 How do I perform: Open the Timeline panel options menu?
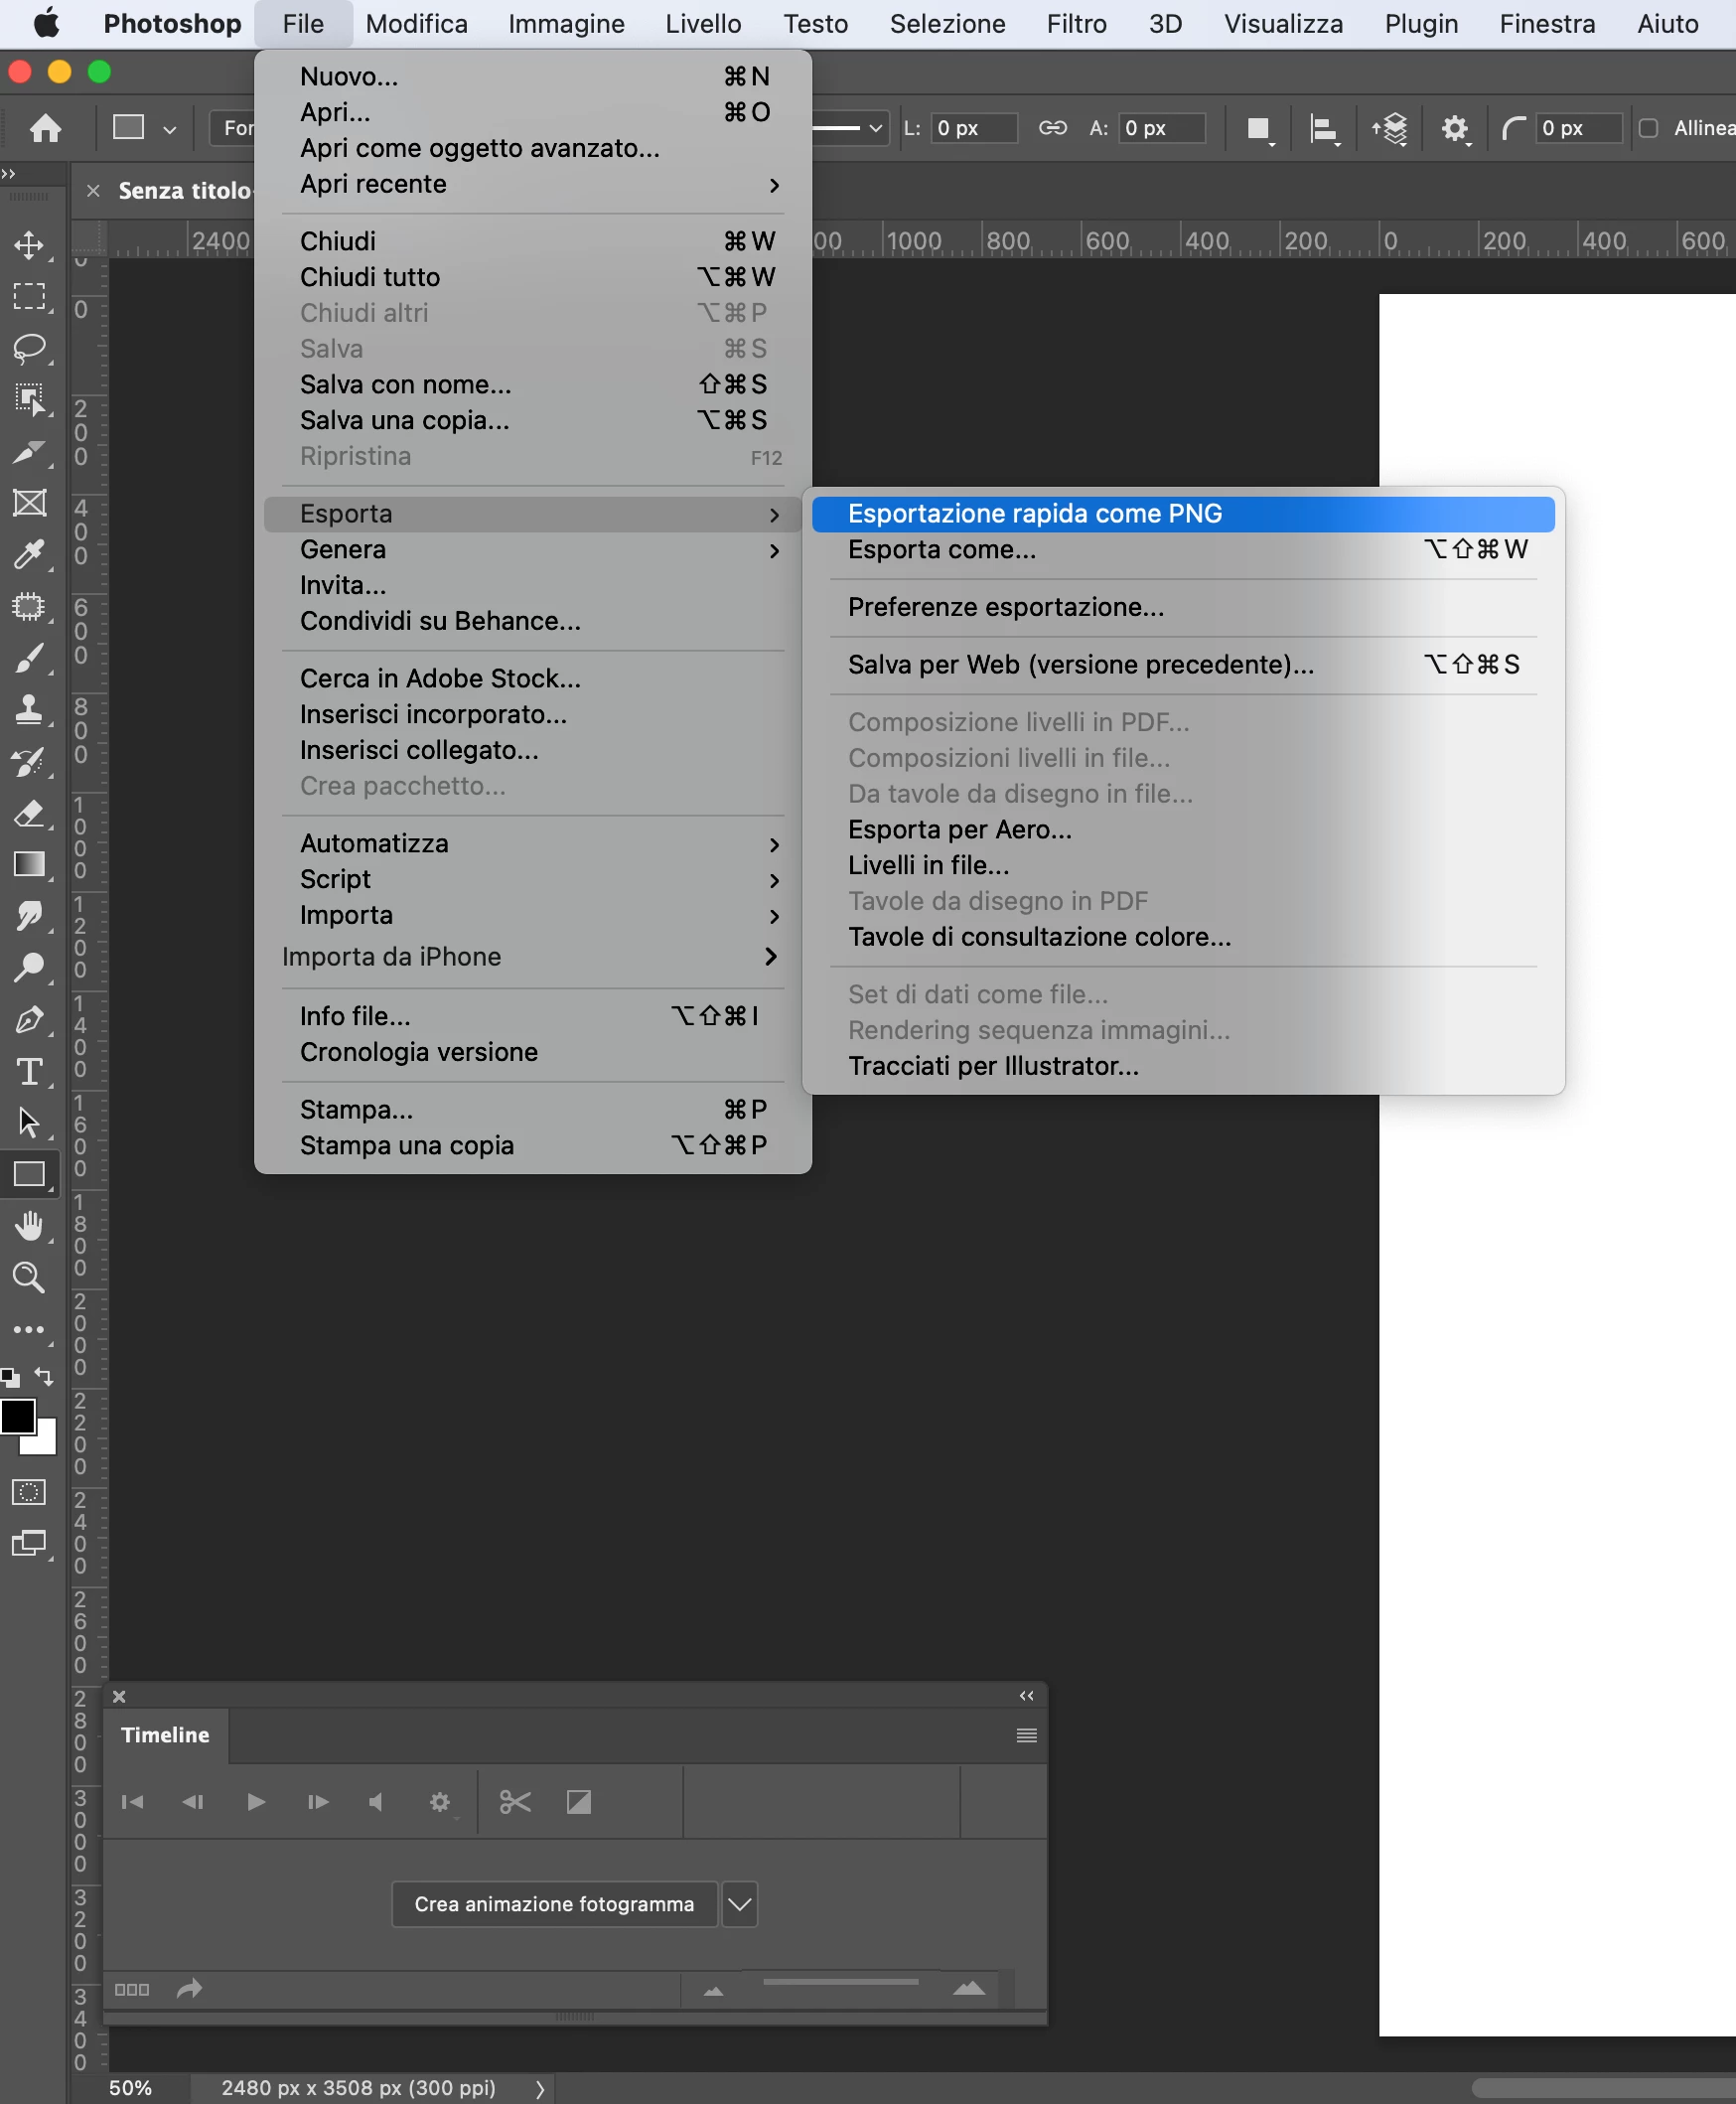tap(1026, 1735)
